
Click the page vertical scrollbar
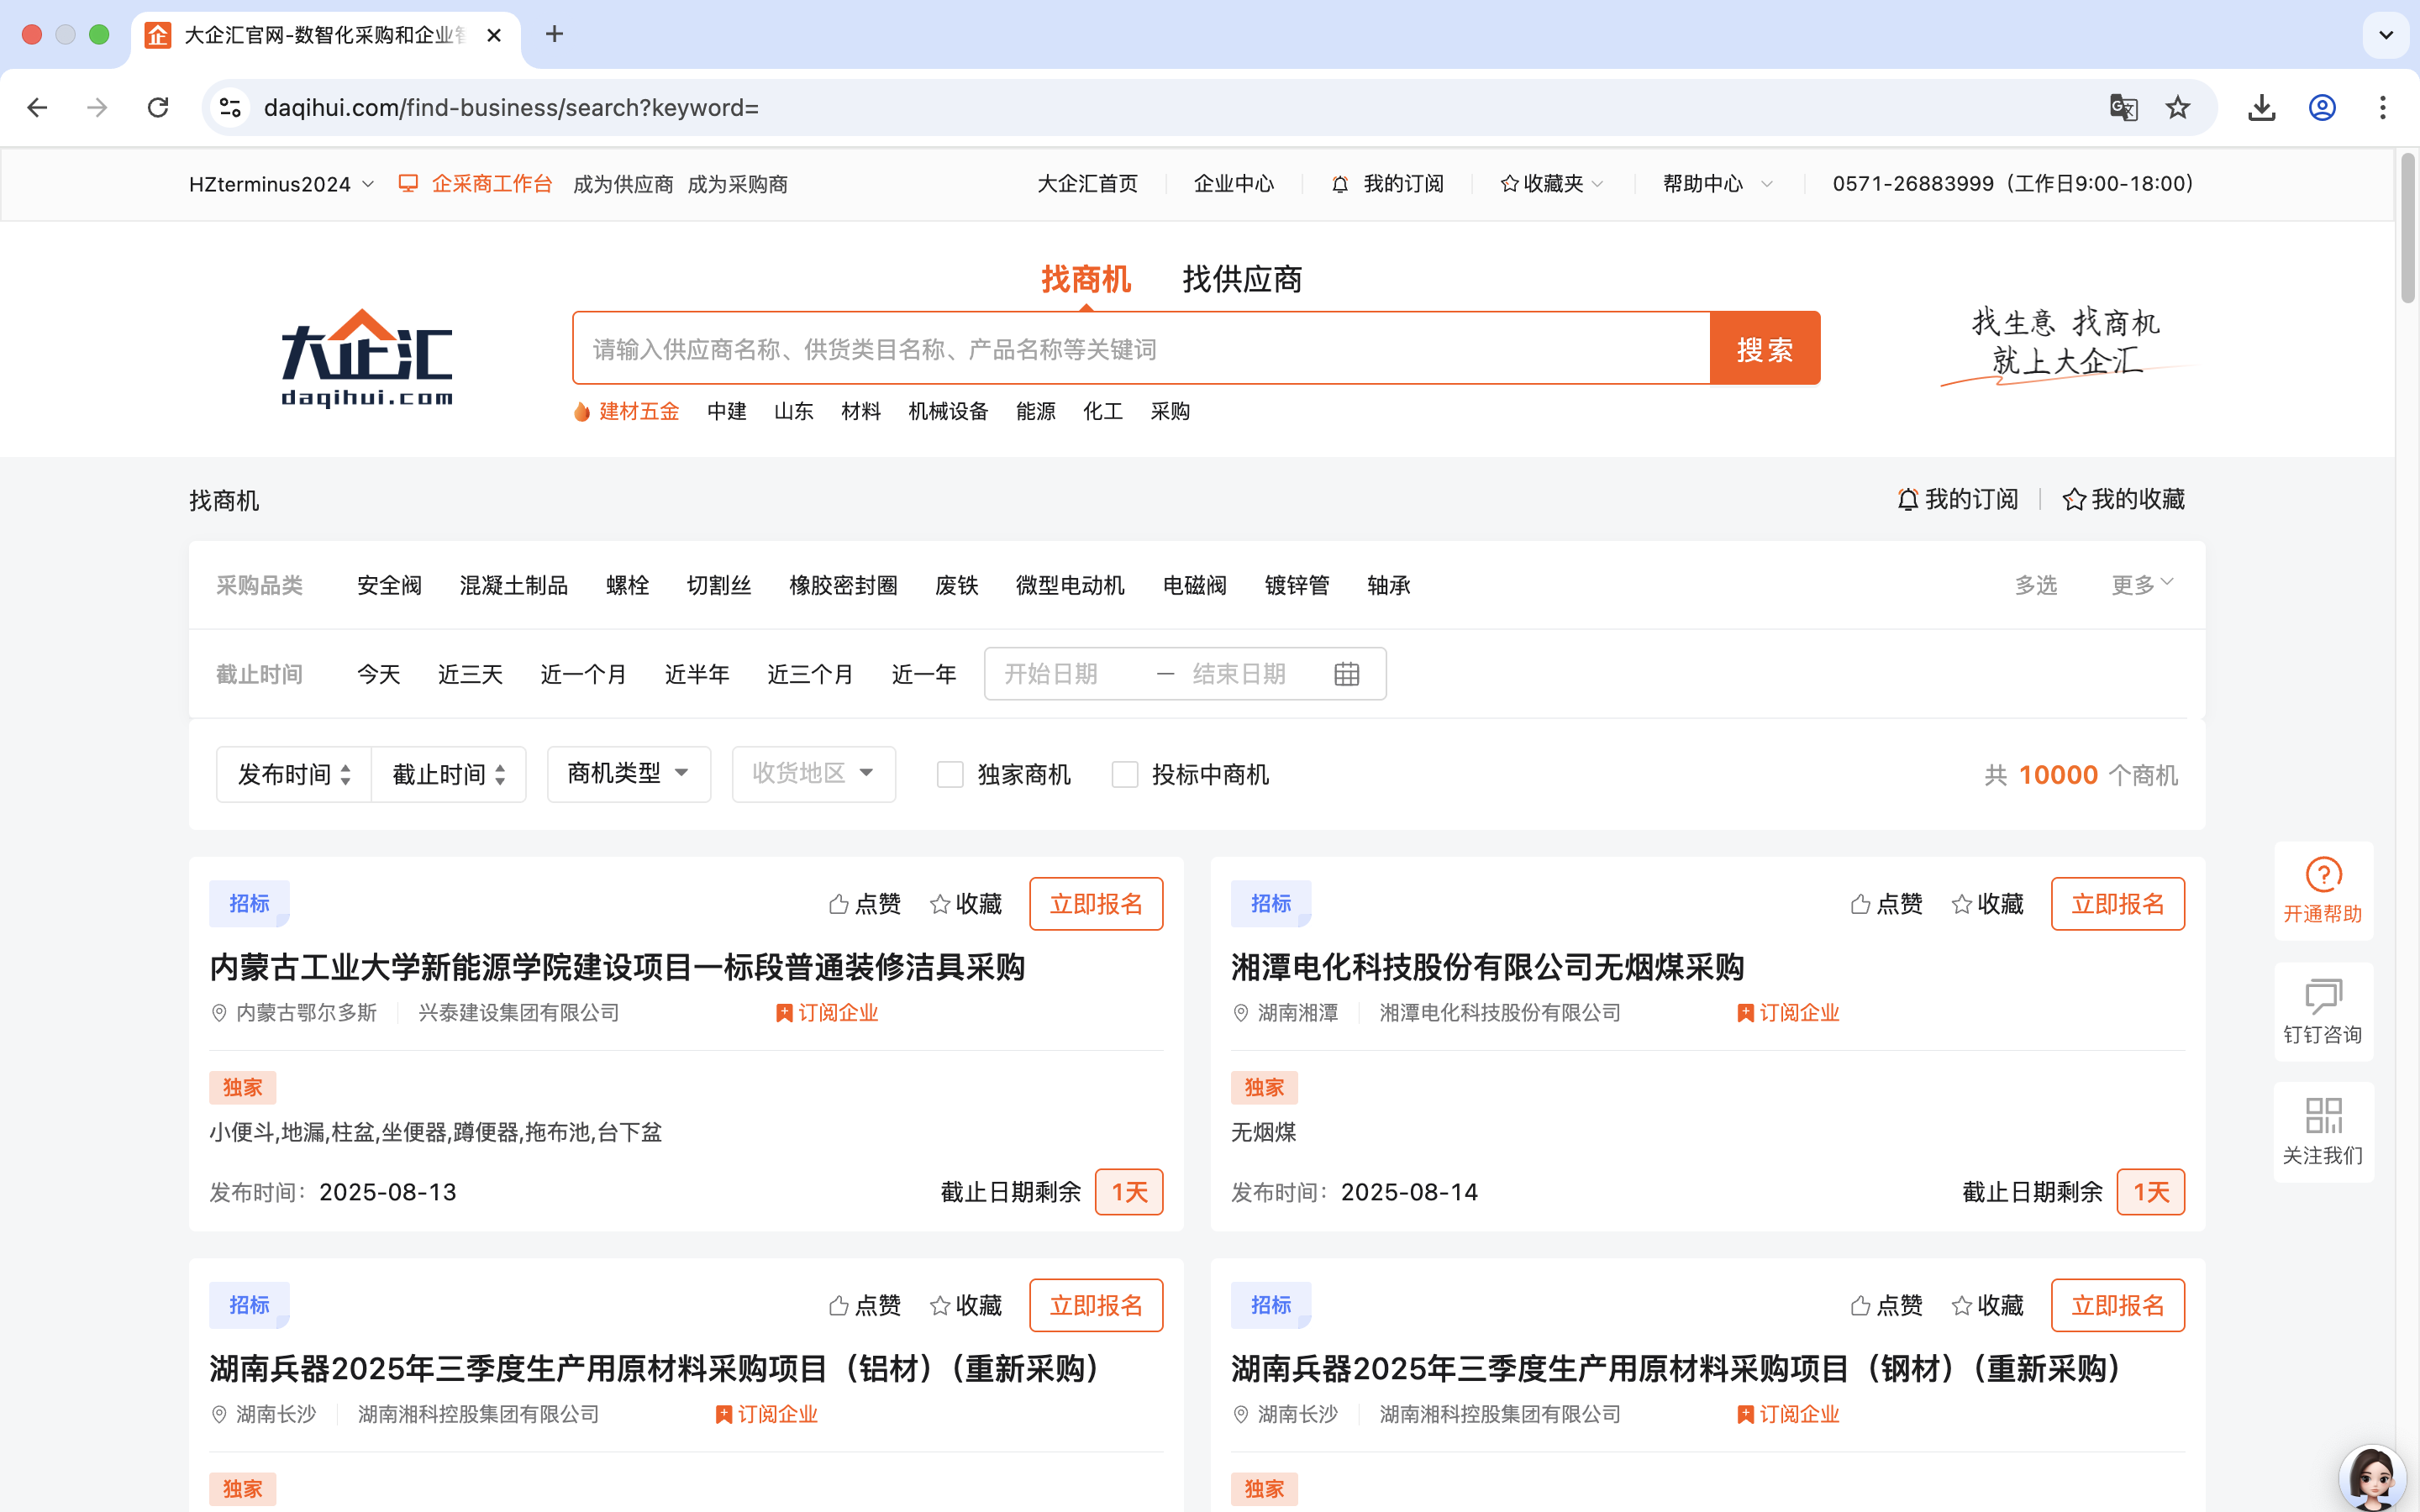tap(2408, 228)
